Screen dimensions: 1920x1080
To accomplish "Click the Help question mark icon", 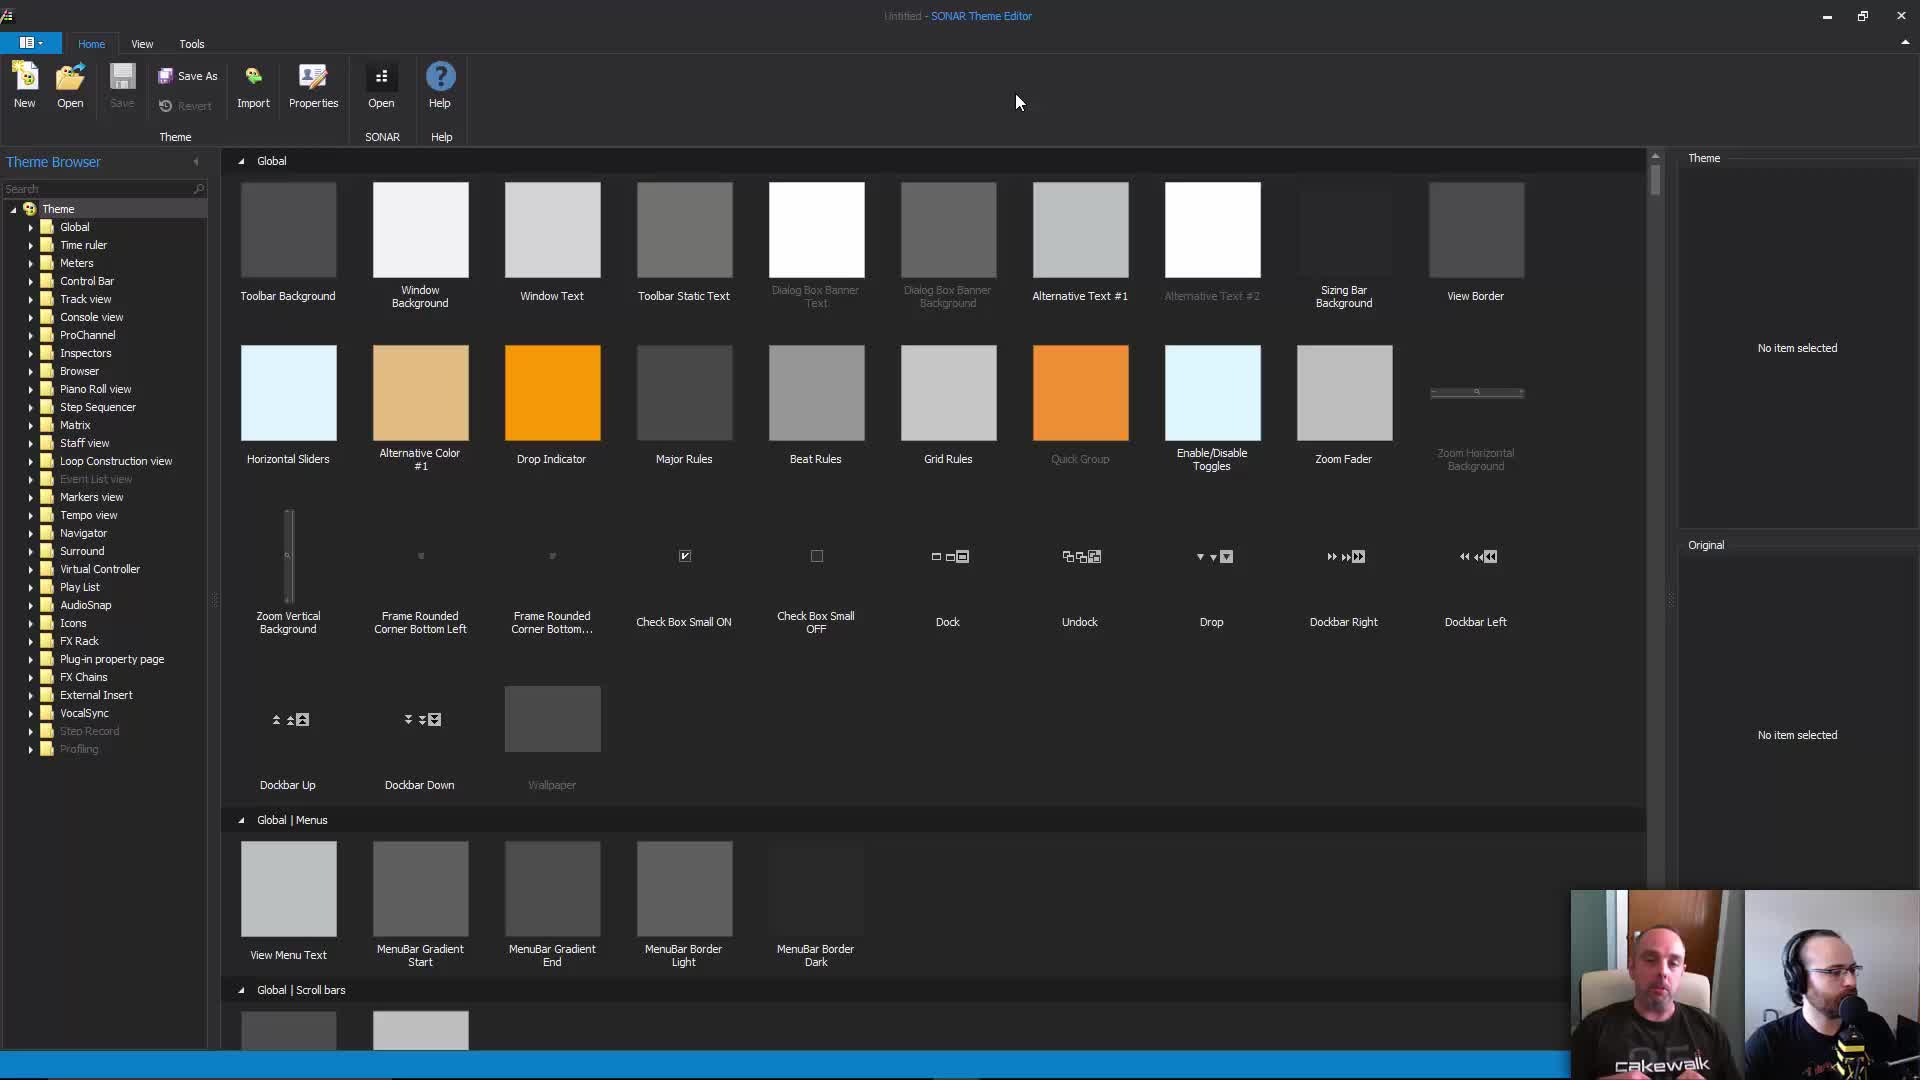I will (440, 78).
